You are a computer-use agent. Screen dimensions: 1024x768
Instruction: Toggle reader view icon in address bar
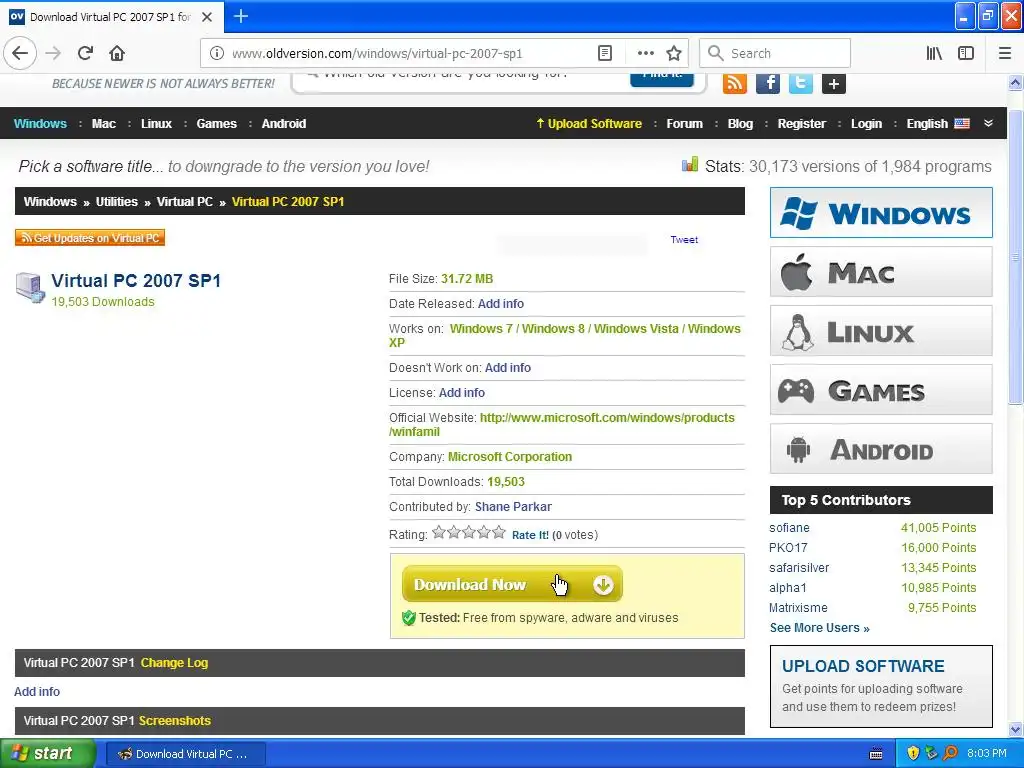605,54
